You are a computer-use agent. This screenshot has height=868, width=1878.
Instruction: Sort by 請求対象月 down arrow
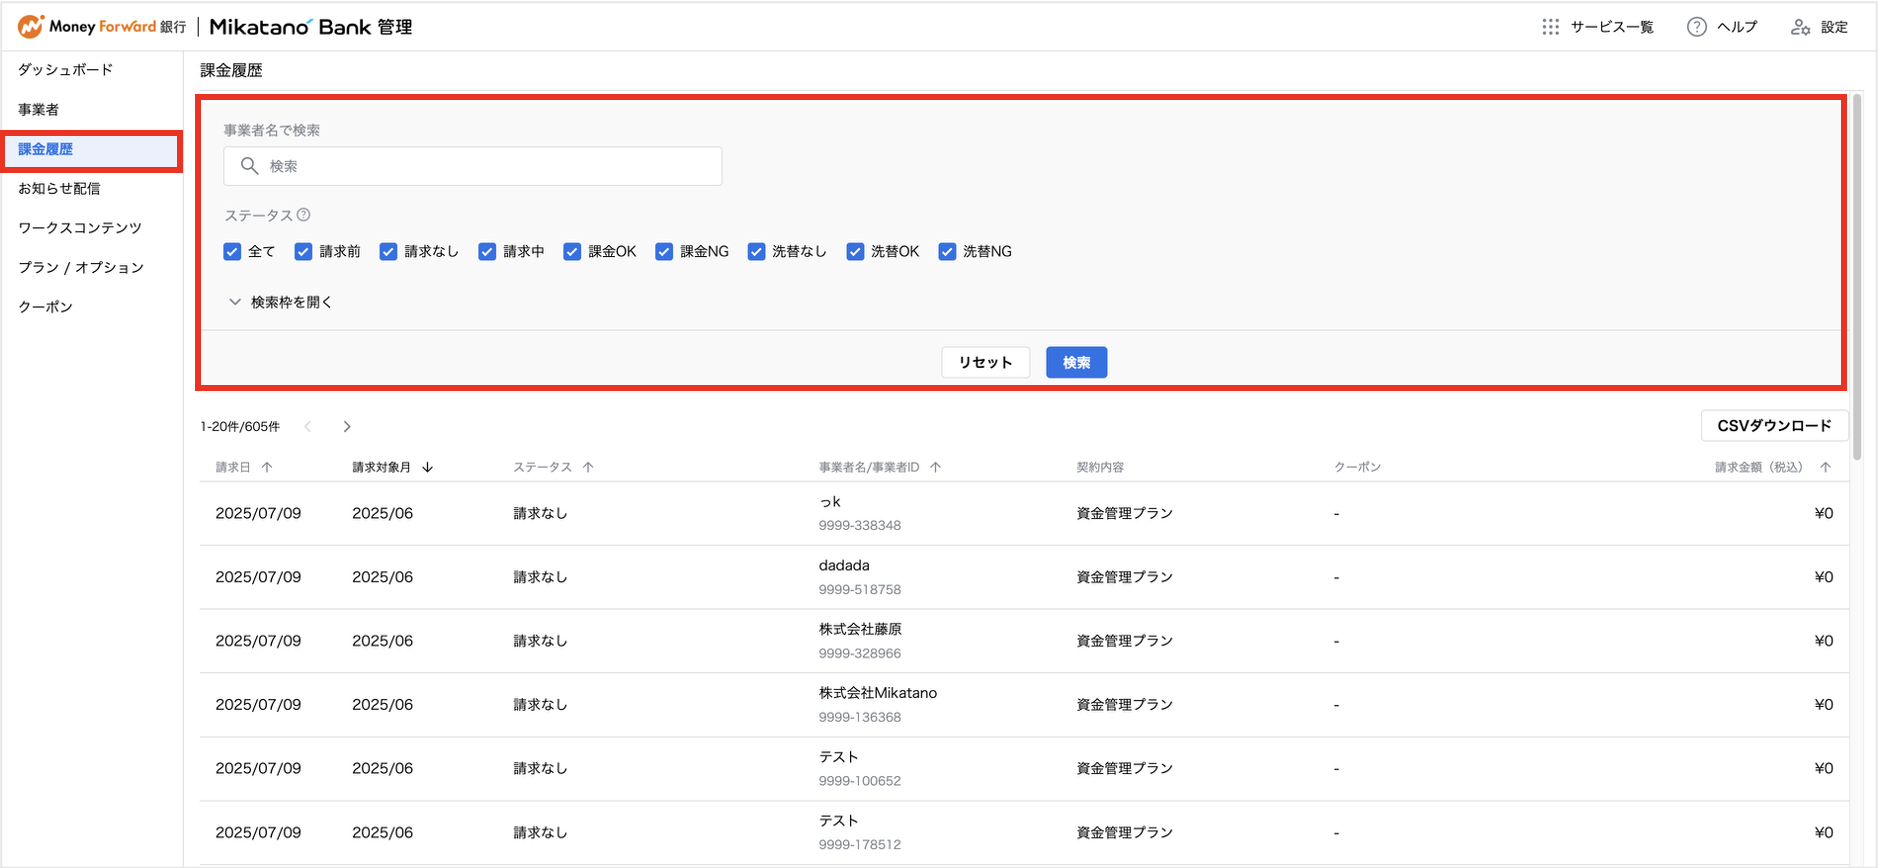(x=428, y=467)
